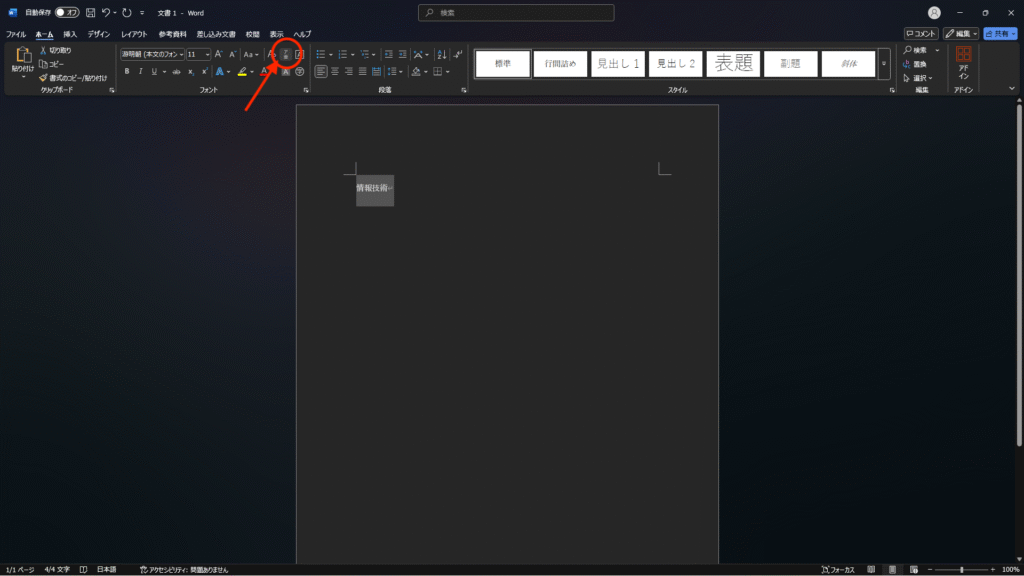
Task: Apply italic formatting
Action: click(x=140, y=72)
